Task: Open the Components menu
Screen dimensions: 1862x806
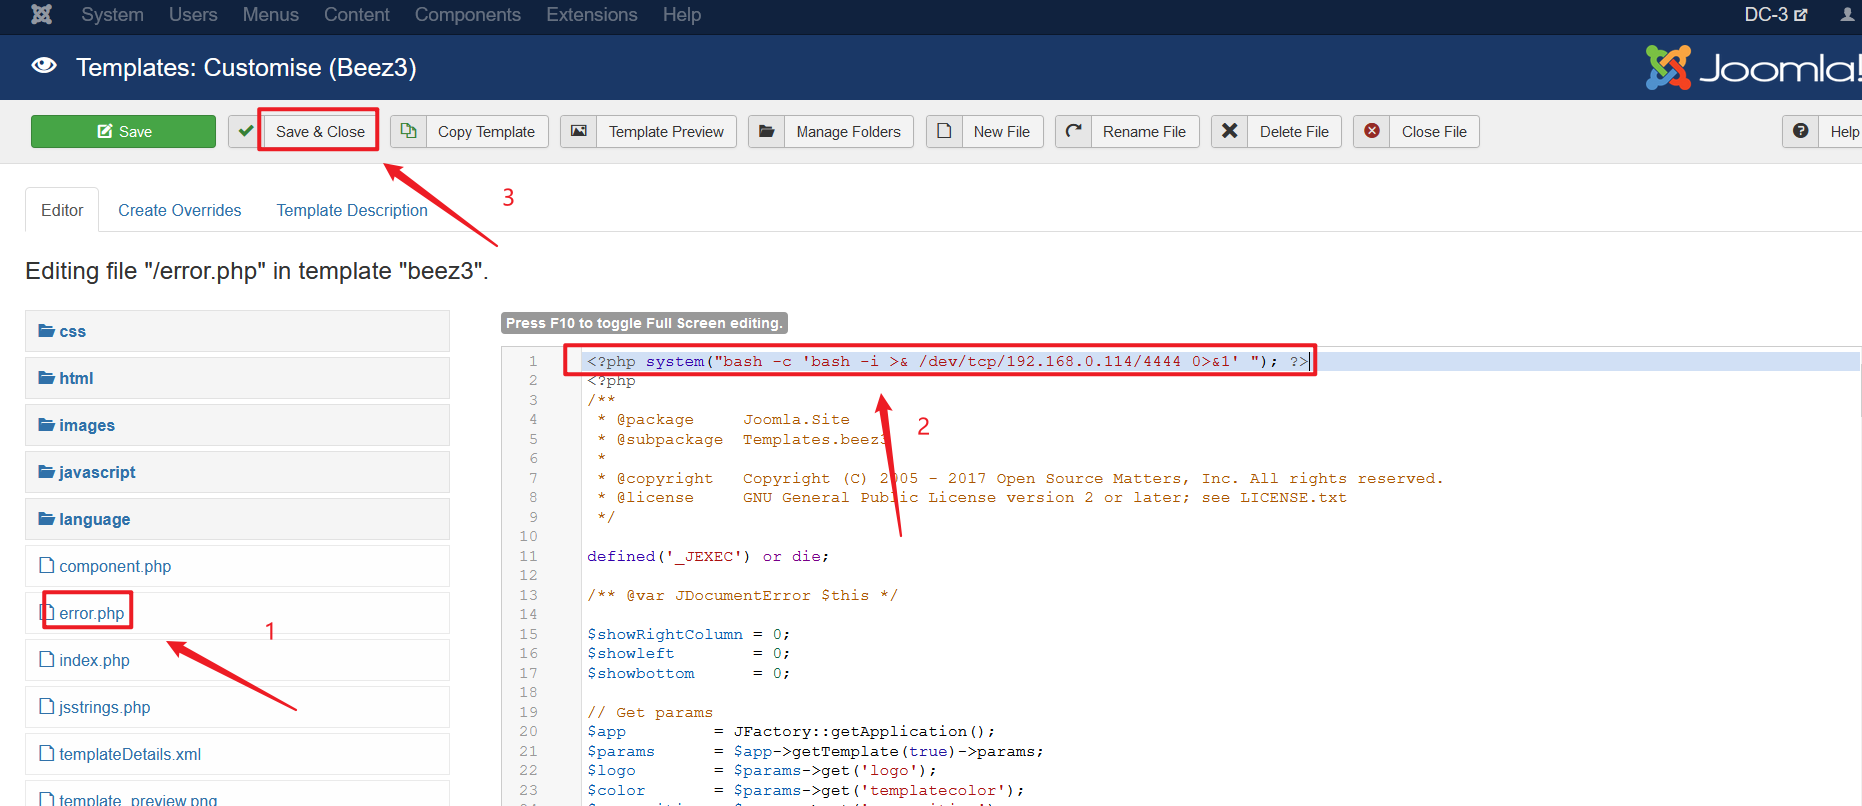Action: pos(467,15)
